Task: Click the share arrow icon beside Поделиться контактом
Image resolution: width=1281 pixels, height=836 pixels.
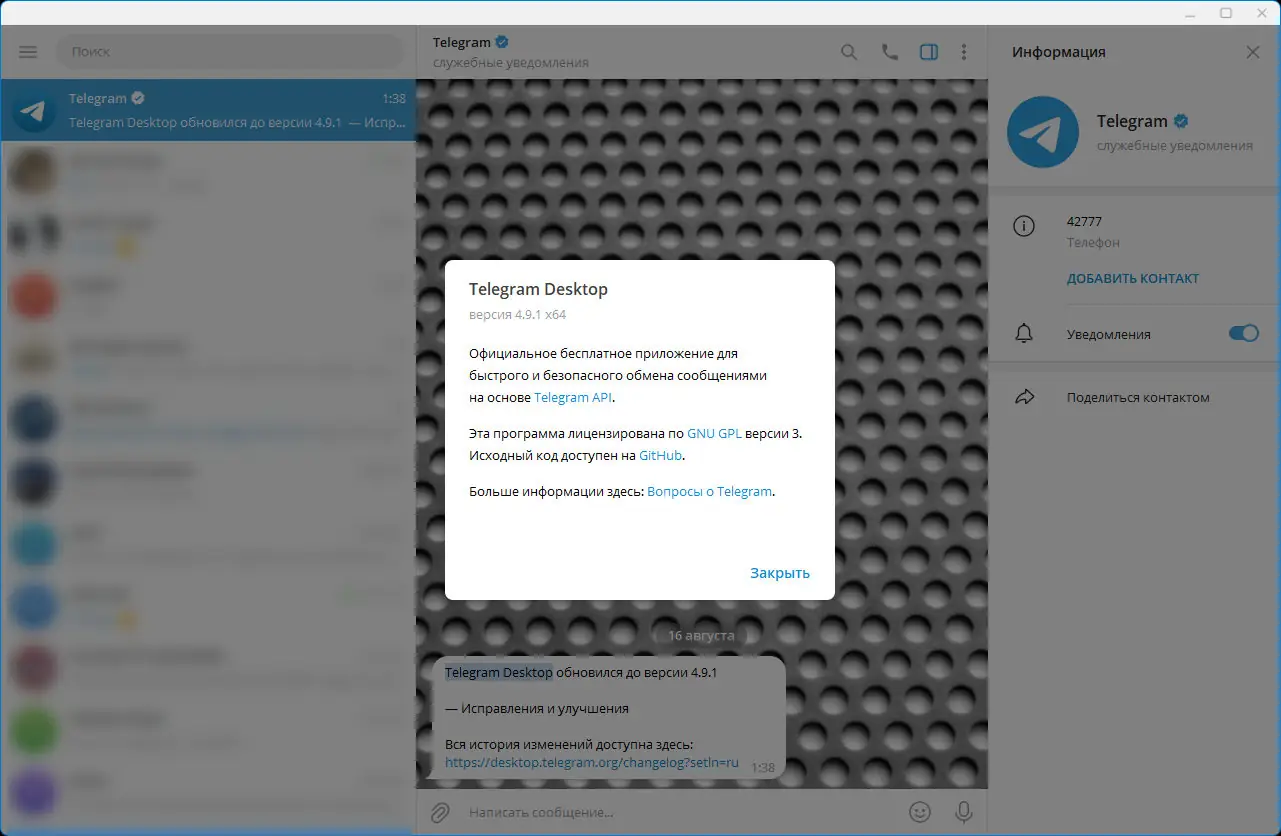Action: click(x=1024, y=397)
